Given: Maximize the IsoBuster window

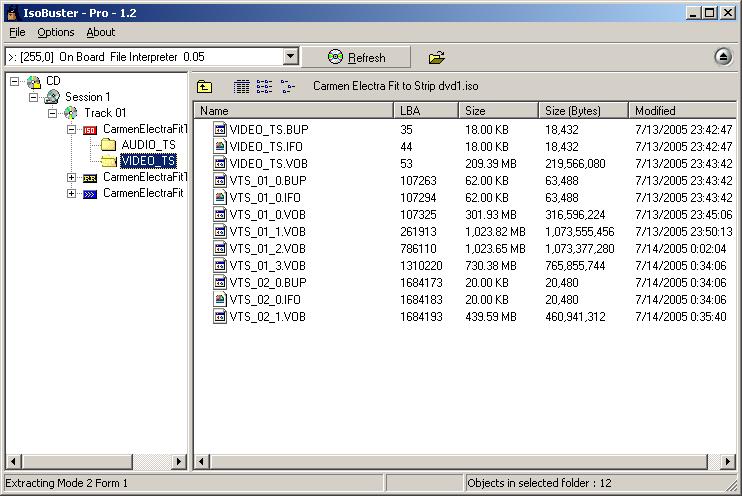Looking at the screenshot, I should [x=709, y=13].
